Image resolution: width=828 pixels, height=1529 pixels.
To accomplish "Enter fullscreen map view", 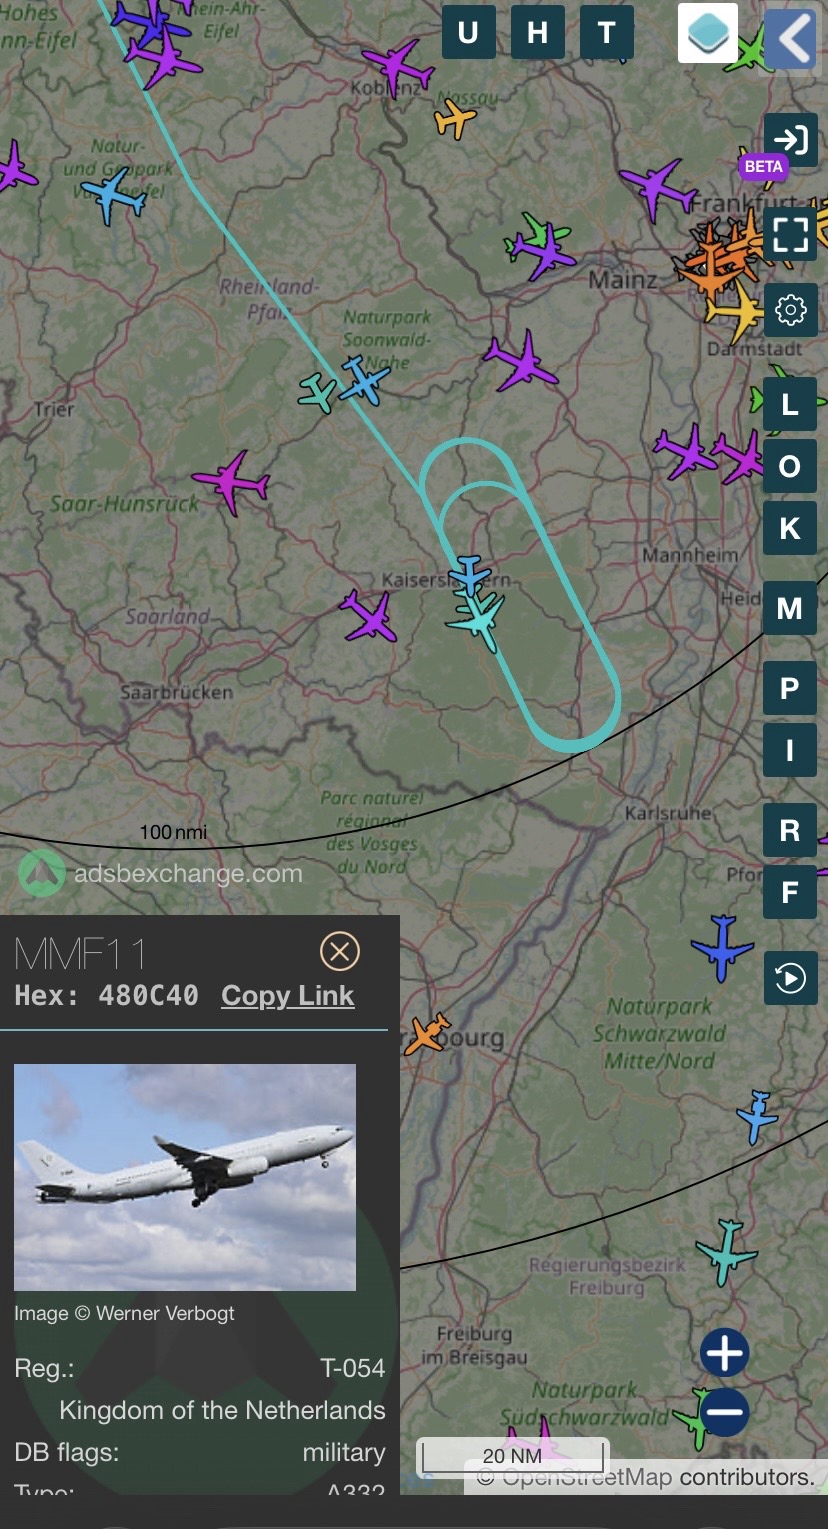I will (x=790, y=234).
